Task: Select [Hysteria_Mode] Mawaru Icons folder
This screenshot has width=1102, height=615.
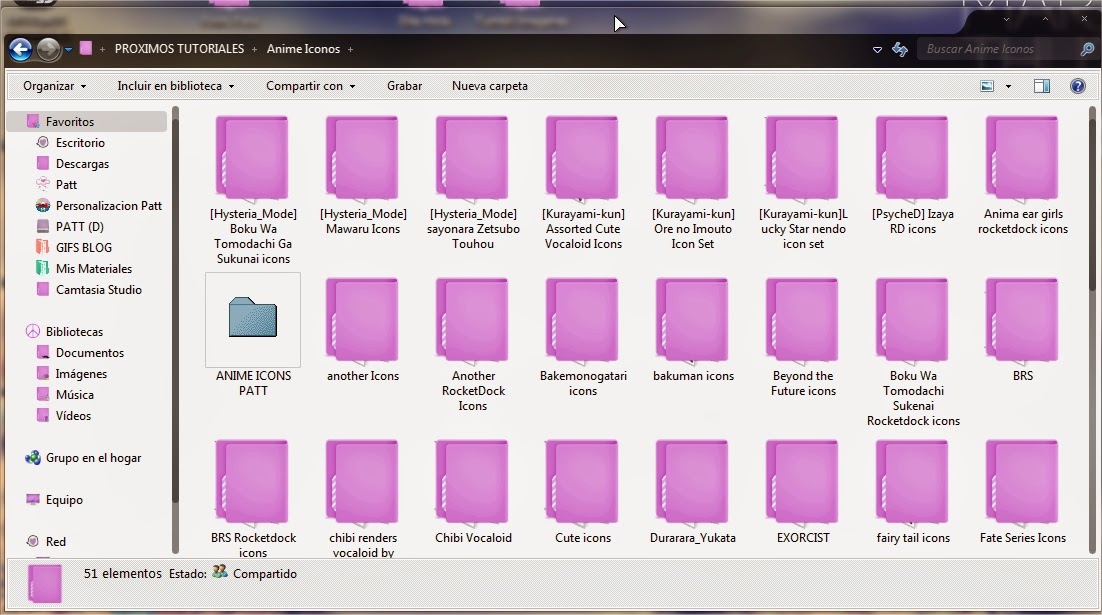Action: point(363,174)
